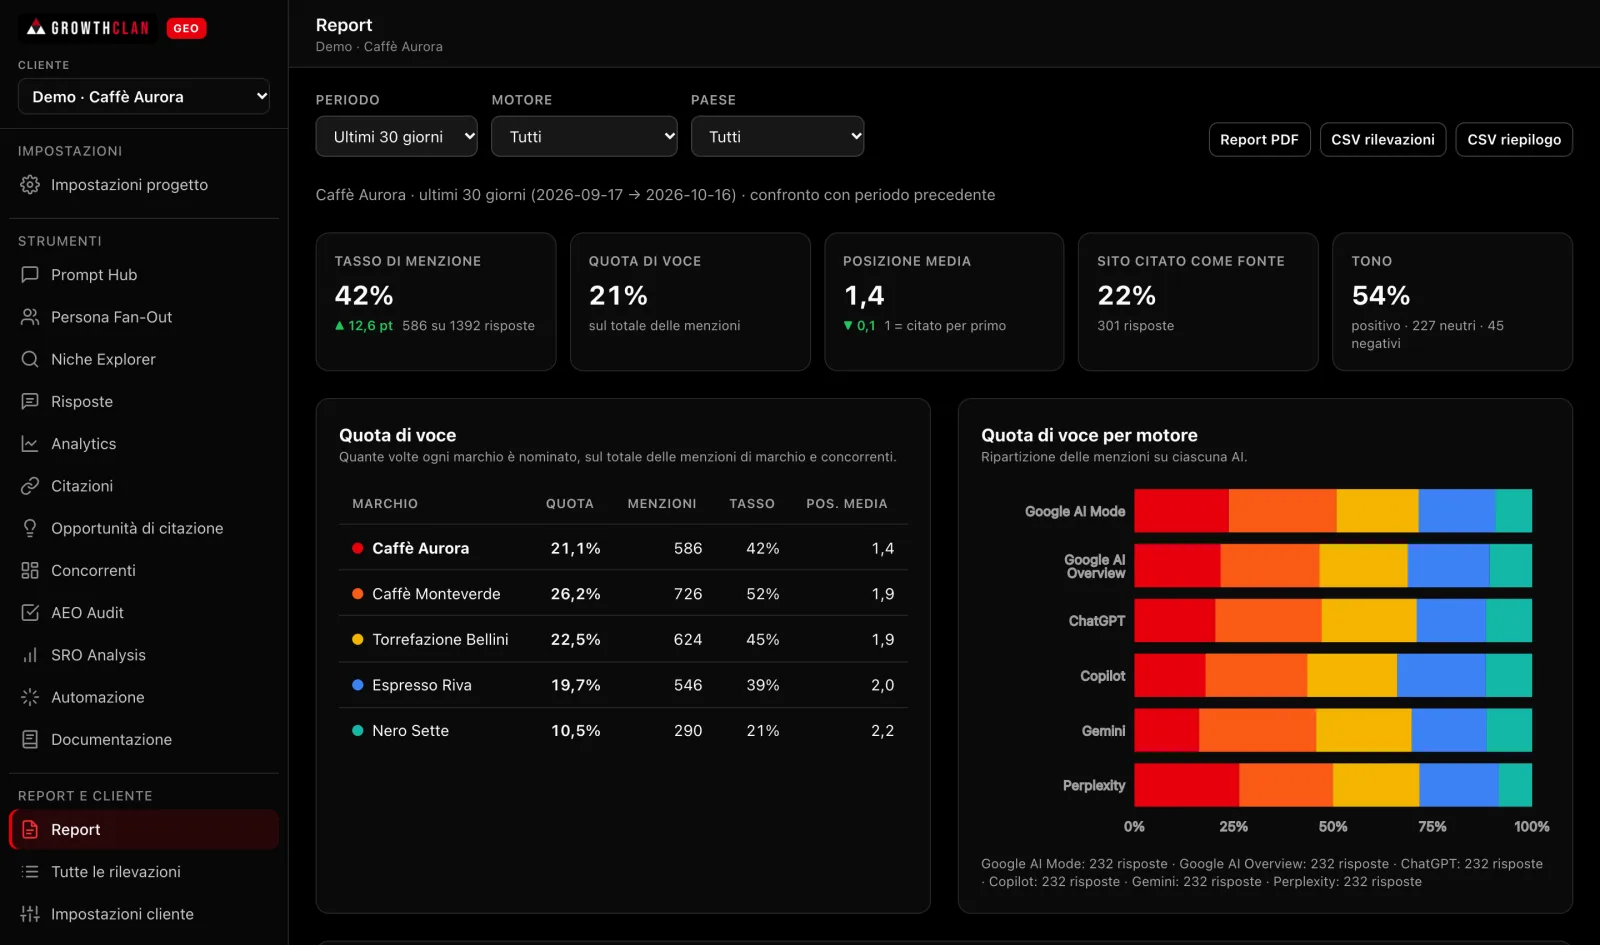Click the Automazione sparkle icon
The image size is (1600, 945).
click(x=30, y=697)
